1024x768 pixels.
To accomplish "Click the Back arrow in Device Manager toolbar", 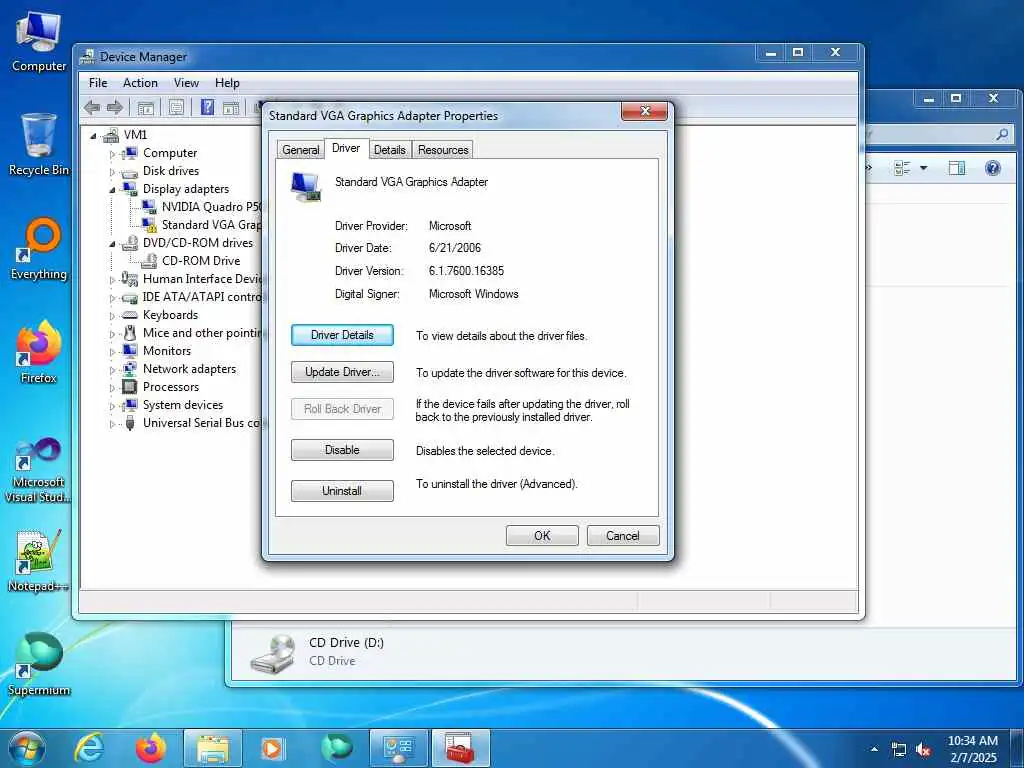I will (x=92, y=107).
